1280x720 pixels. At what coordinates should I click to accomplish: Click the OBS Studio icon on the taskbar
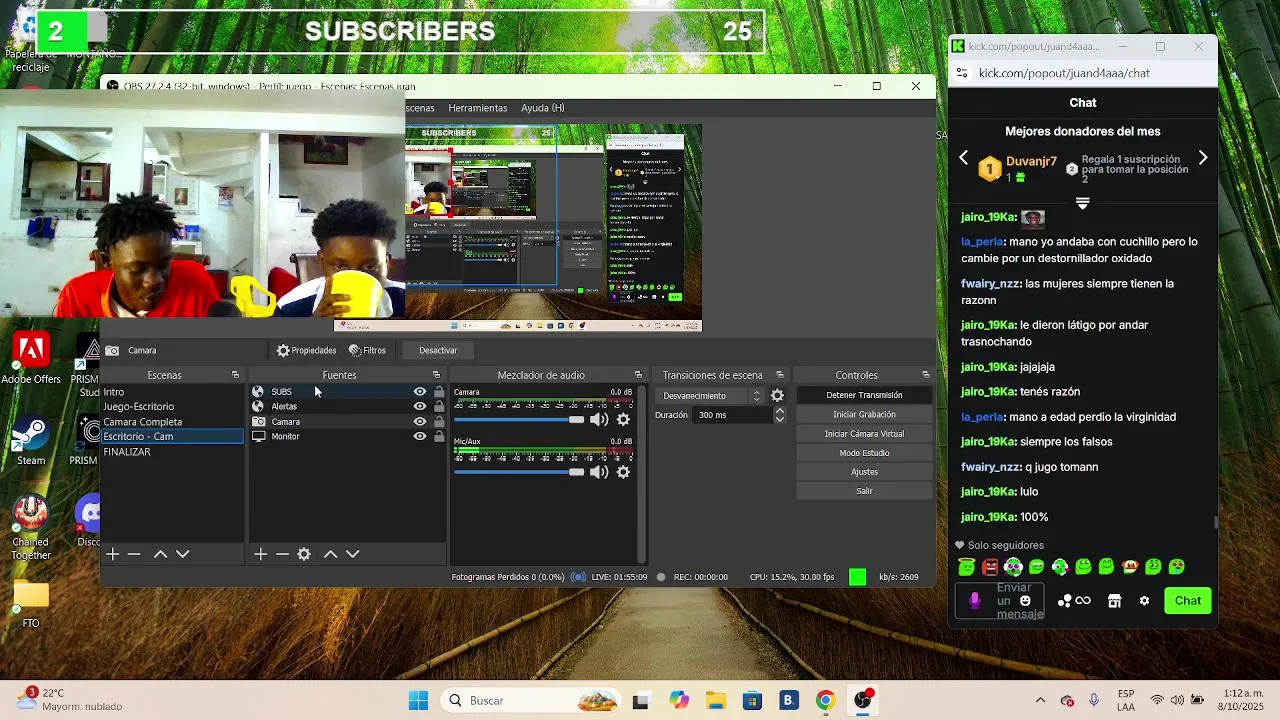[863, 700]
